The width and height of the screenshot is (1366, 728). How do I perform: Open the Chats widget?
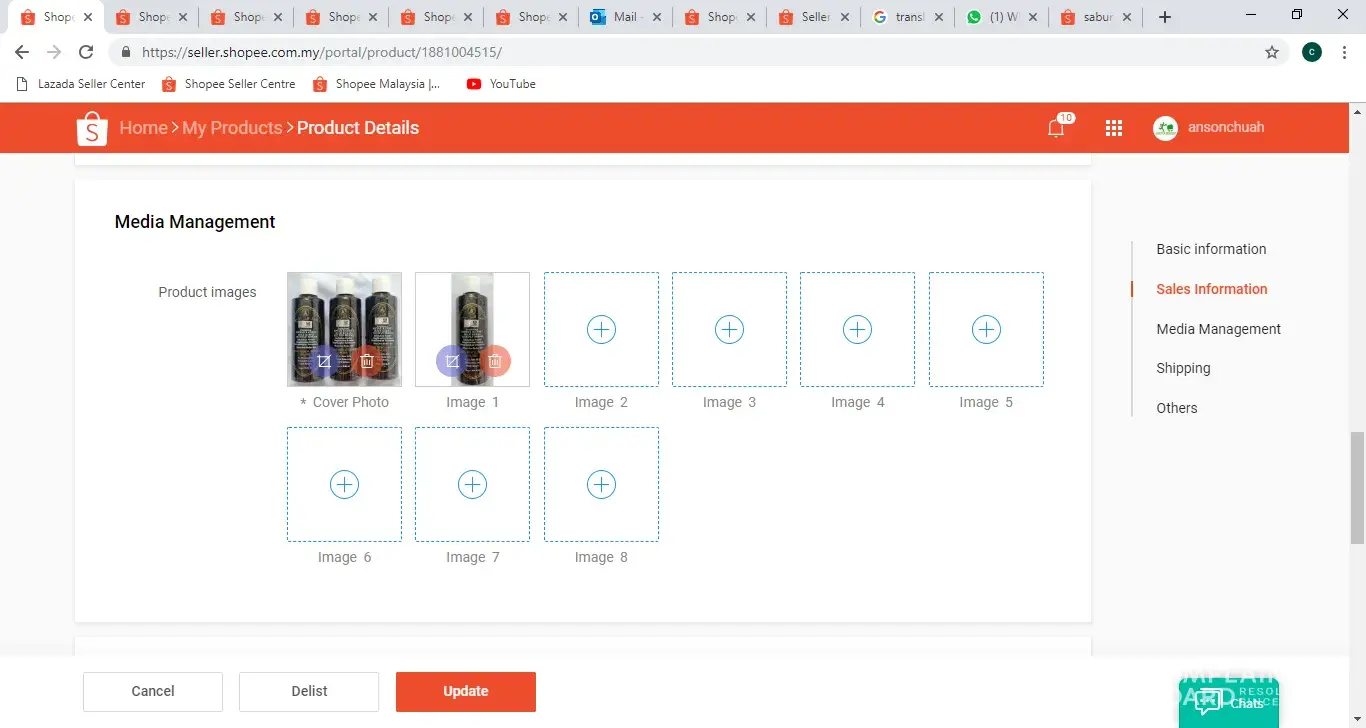(1229, 702)
